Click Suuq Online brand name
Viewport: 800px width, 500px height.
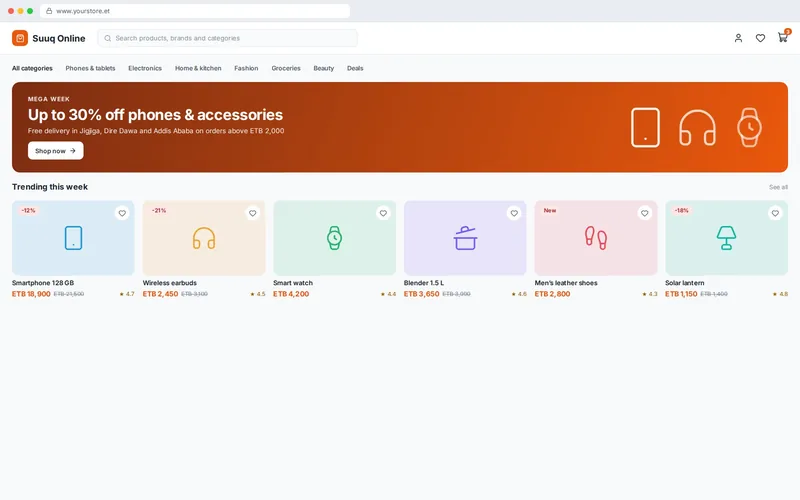(59, 38)
